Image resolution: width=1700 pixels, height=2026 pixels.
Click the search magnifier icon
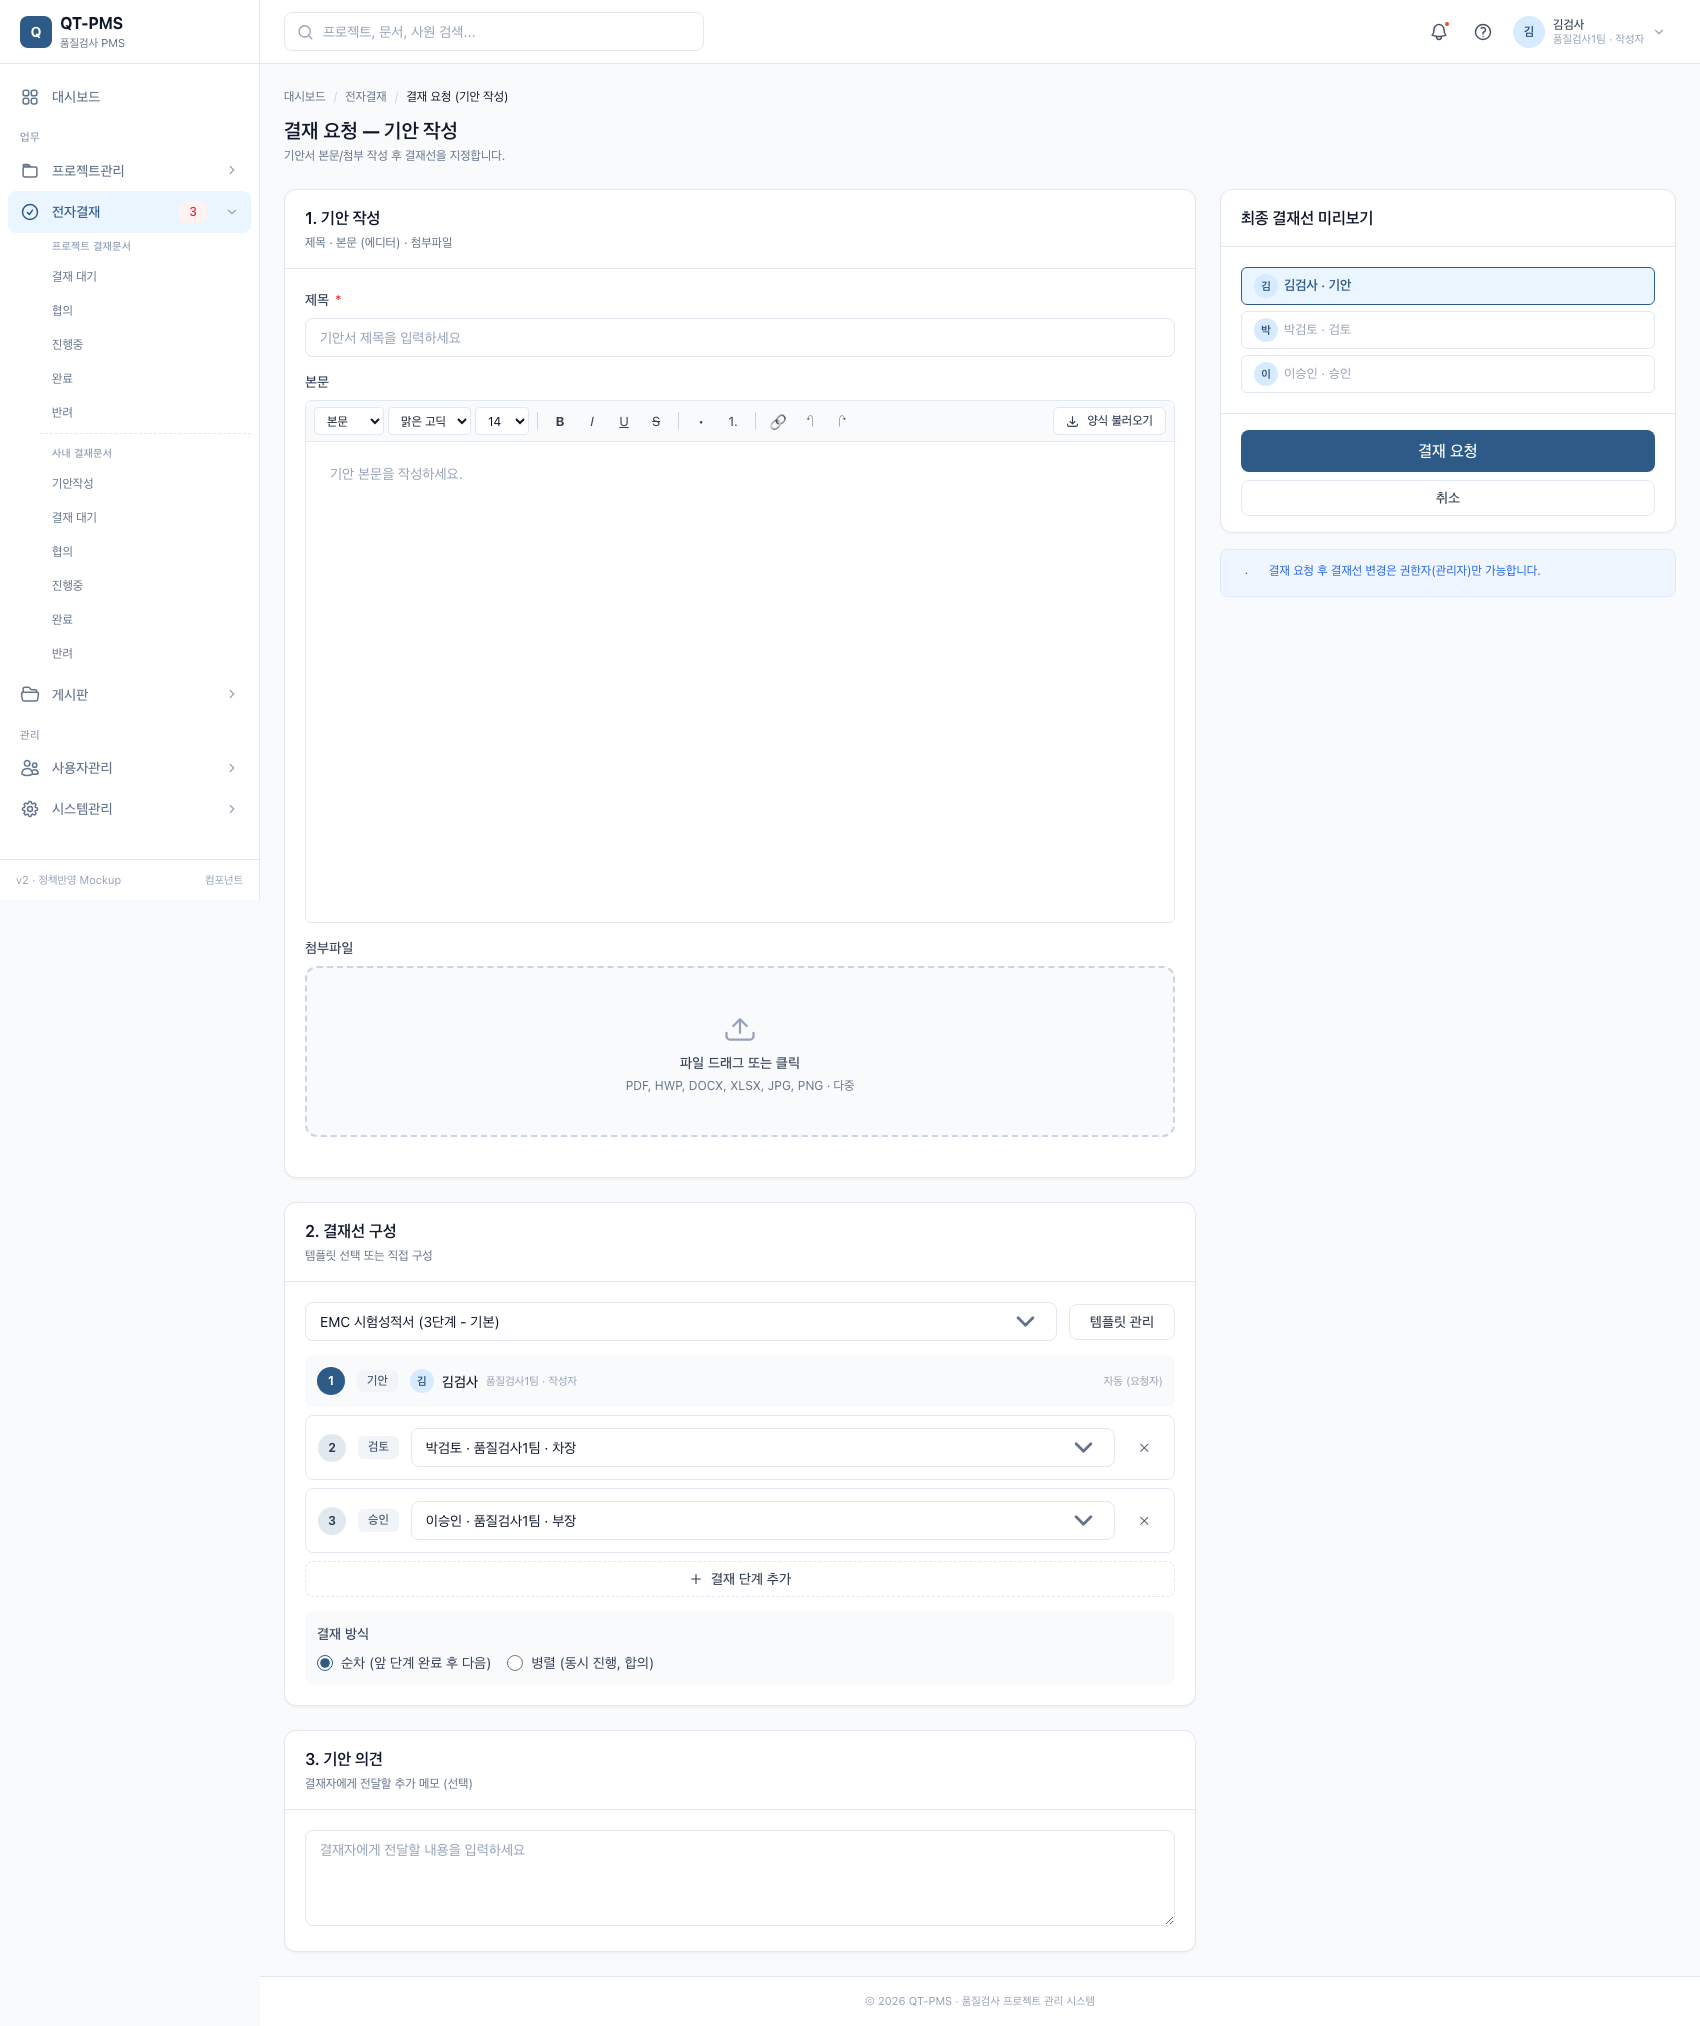coord(305,32)
